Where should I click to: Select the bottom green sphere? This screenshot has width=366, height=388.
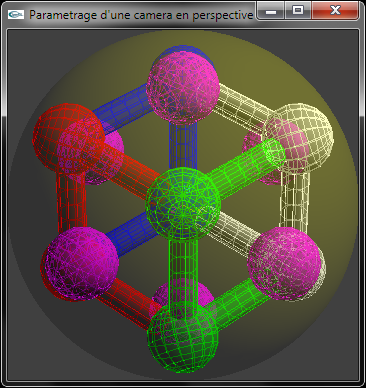point(183,337)
